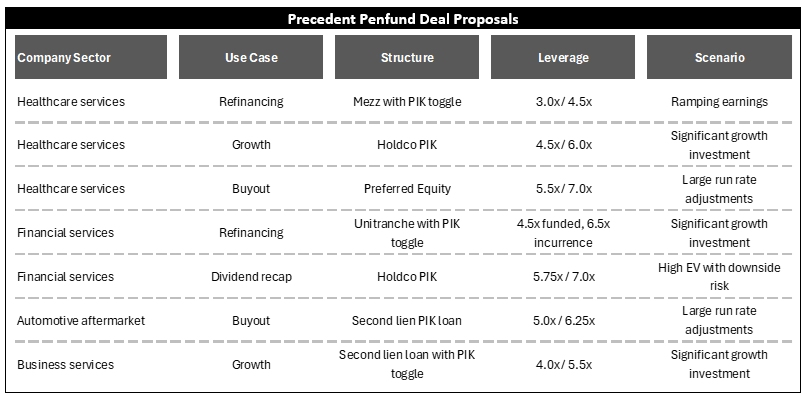Select the Company Sector column header
This screenshot has width=807, height=396.
tap(91, 57)
